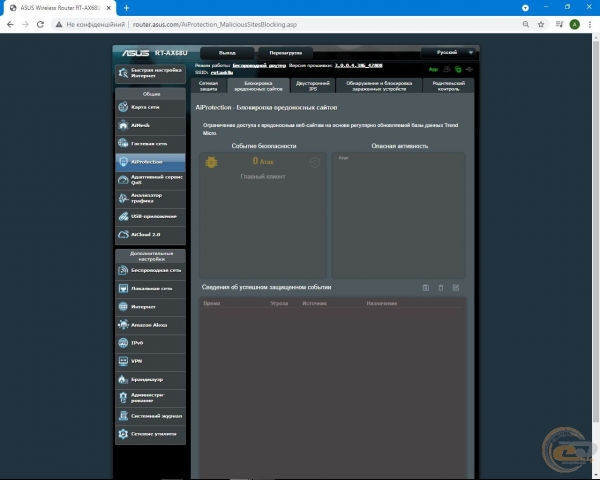Click the save event log icon

[426, 287]
